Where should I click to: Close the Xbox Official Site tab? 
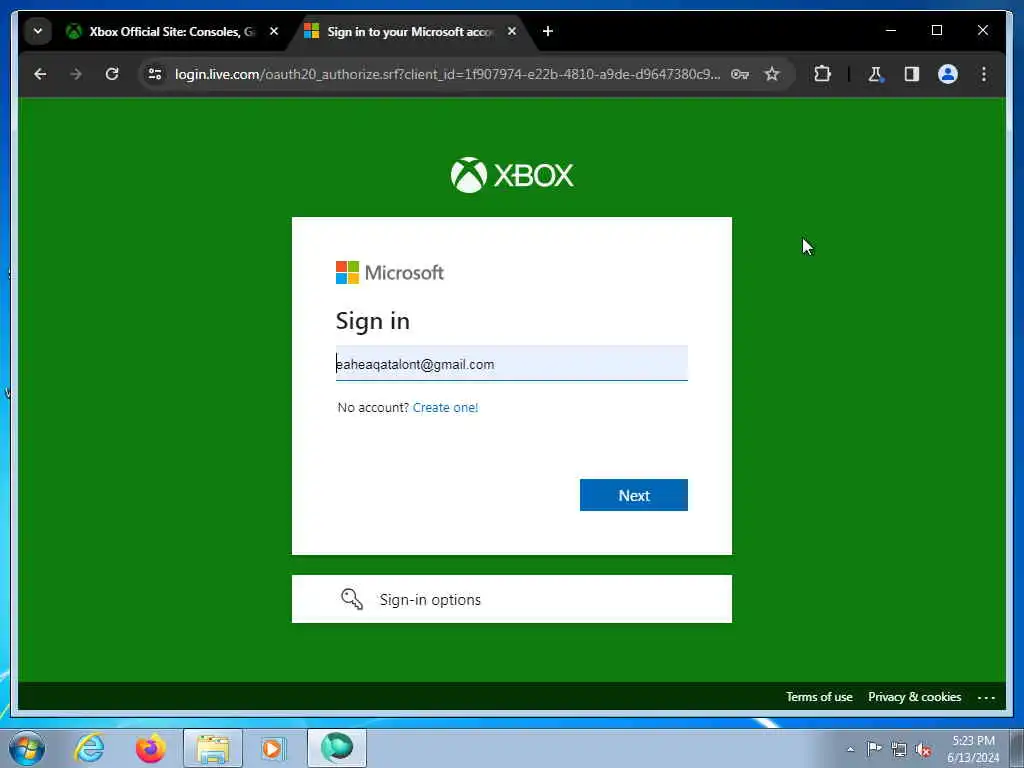(274, 31)
